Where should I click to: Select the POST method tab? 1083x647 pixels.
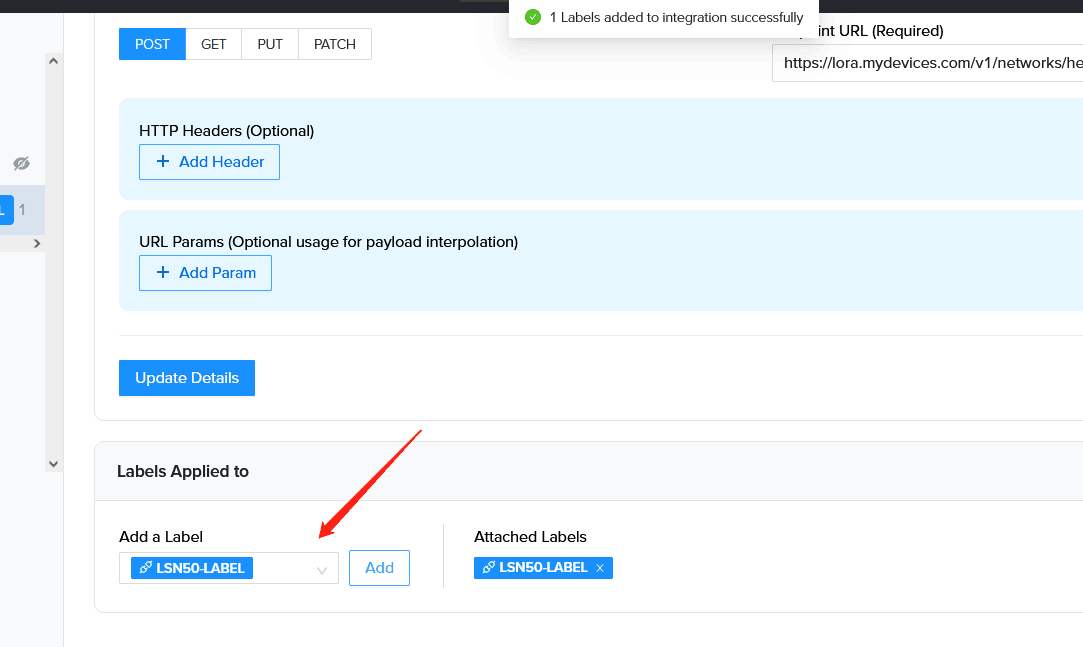coord(152,44)
